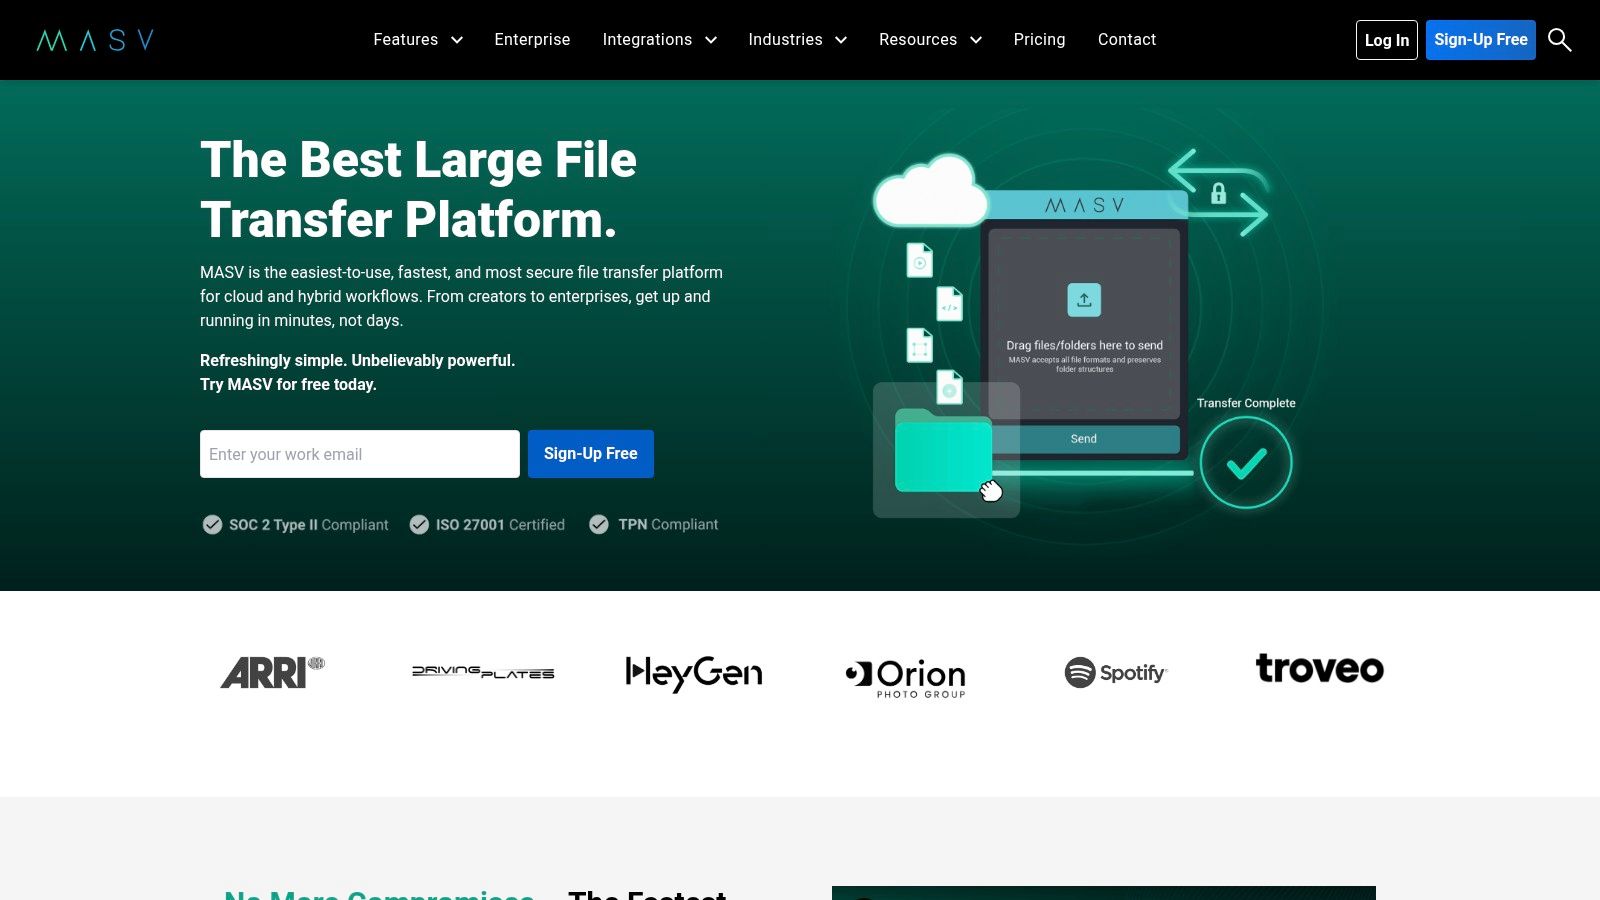The image size is (1600, 900).
Task: Click Sign-Up Free in the header
Action: coord(1481,40)
